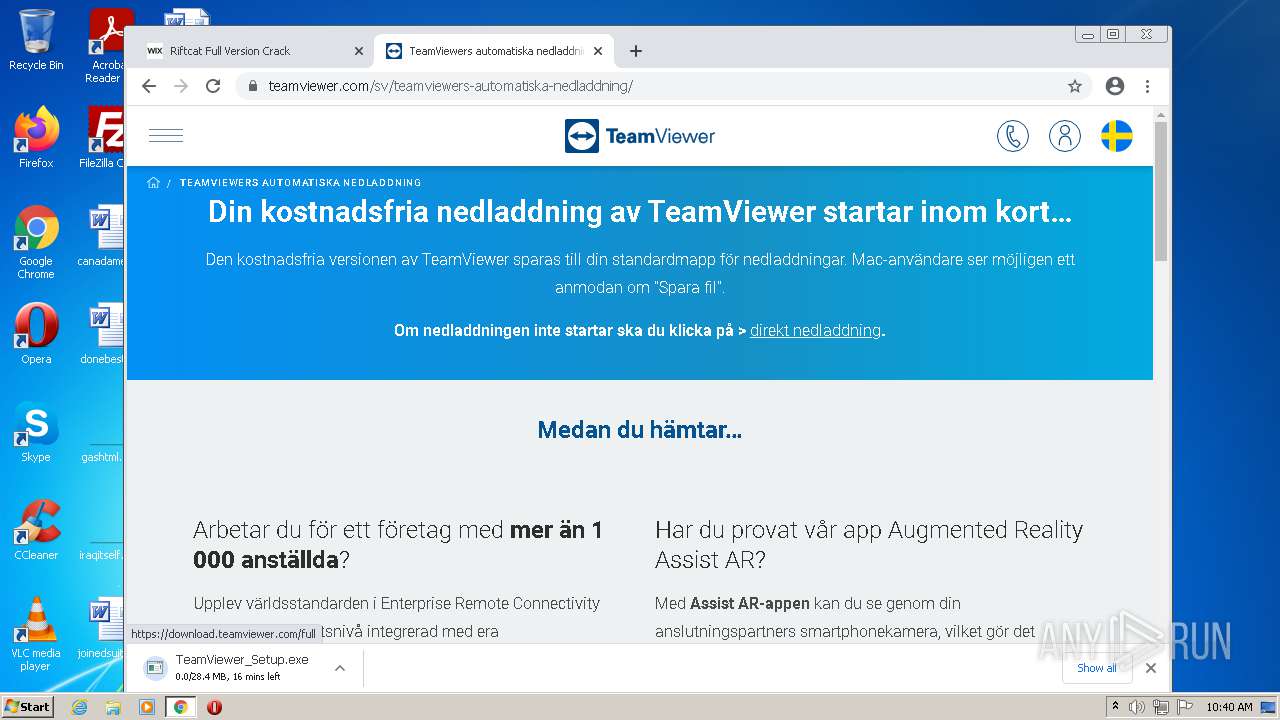View site info via padlock icon
Image resolution: width=1280 pixels, height=720 pixels.
point(253,86)
